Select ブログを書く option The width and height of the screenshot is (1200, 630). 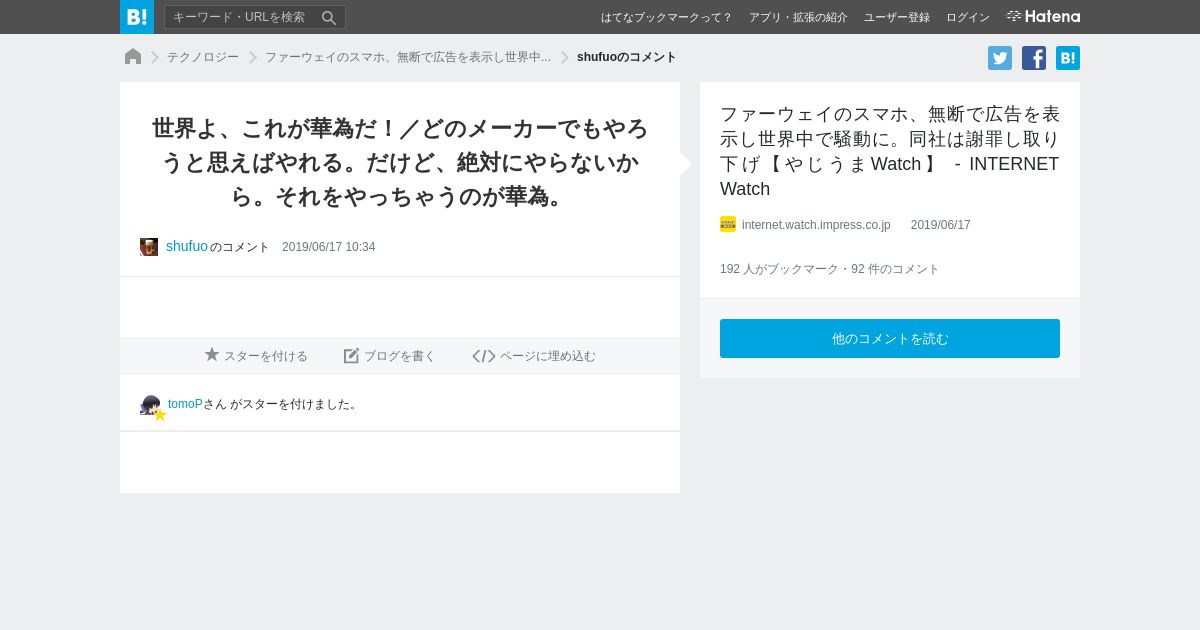(400, 356)
